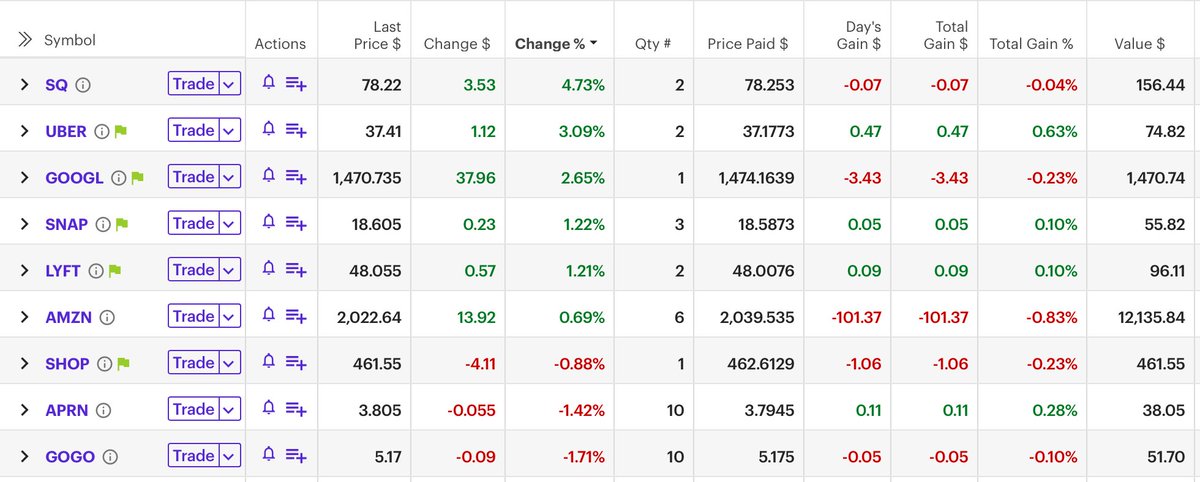Open the Trade dropdown arrow for APRN
1200x482 pixels.
(230, 409)
